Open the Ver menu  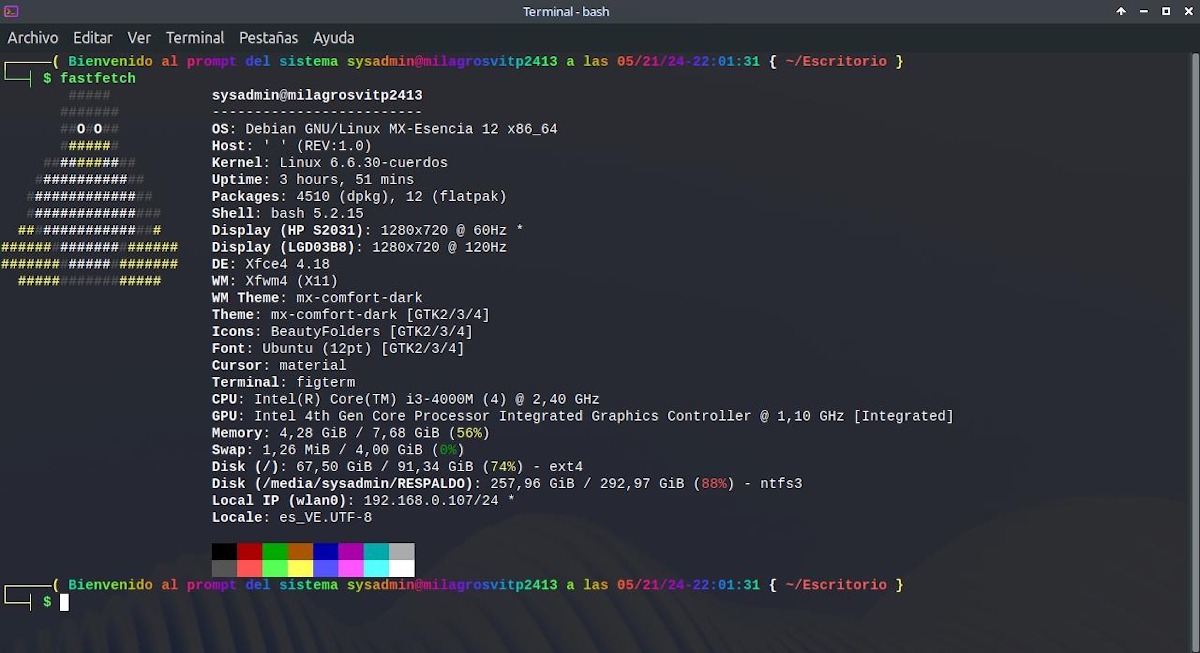pos(139,38)
